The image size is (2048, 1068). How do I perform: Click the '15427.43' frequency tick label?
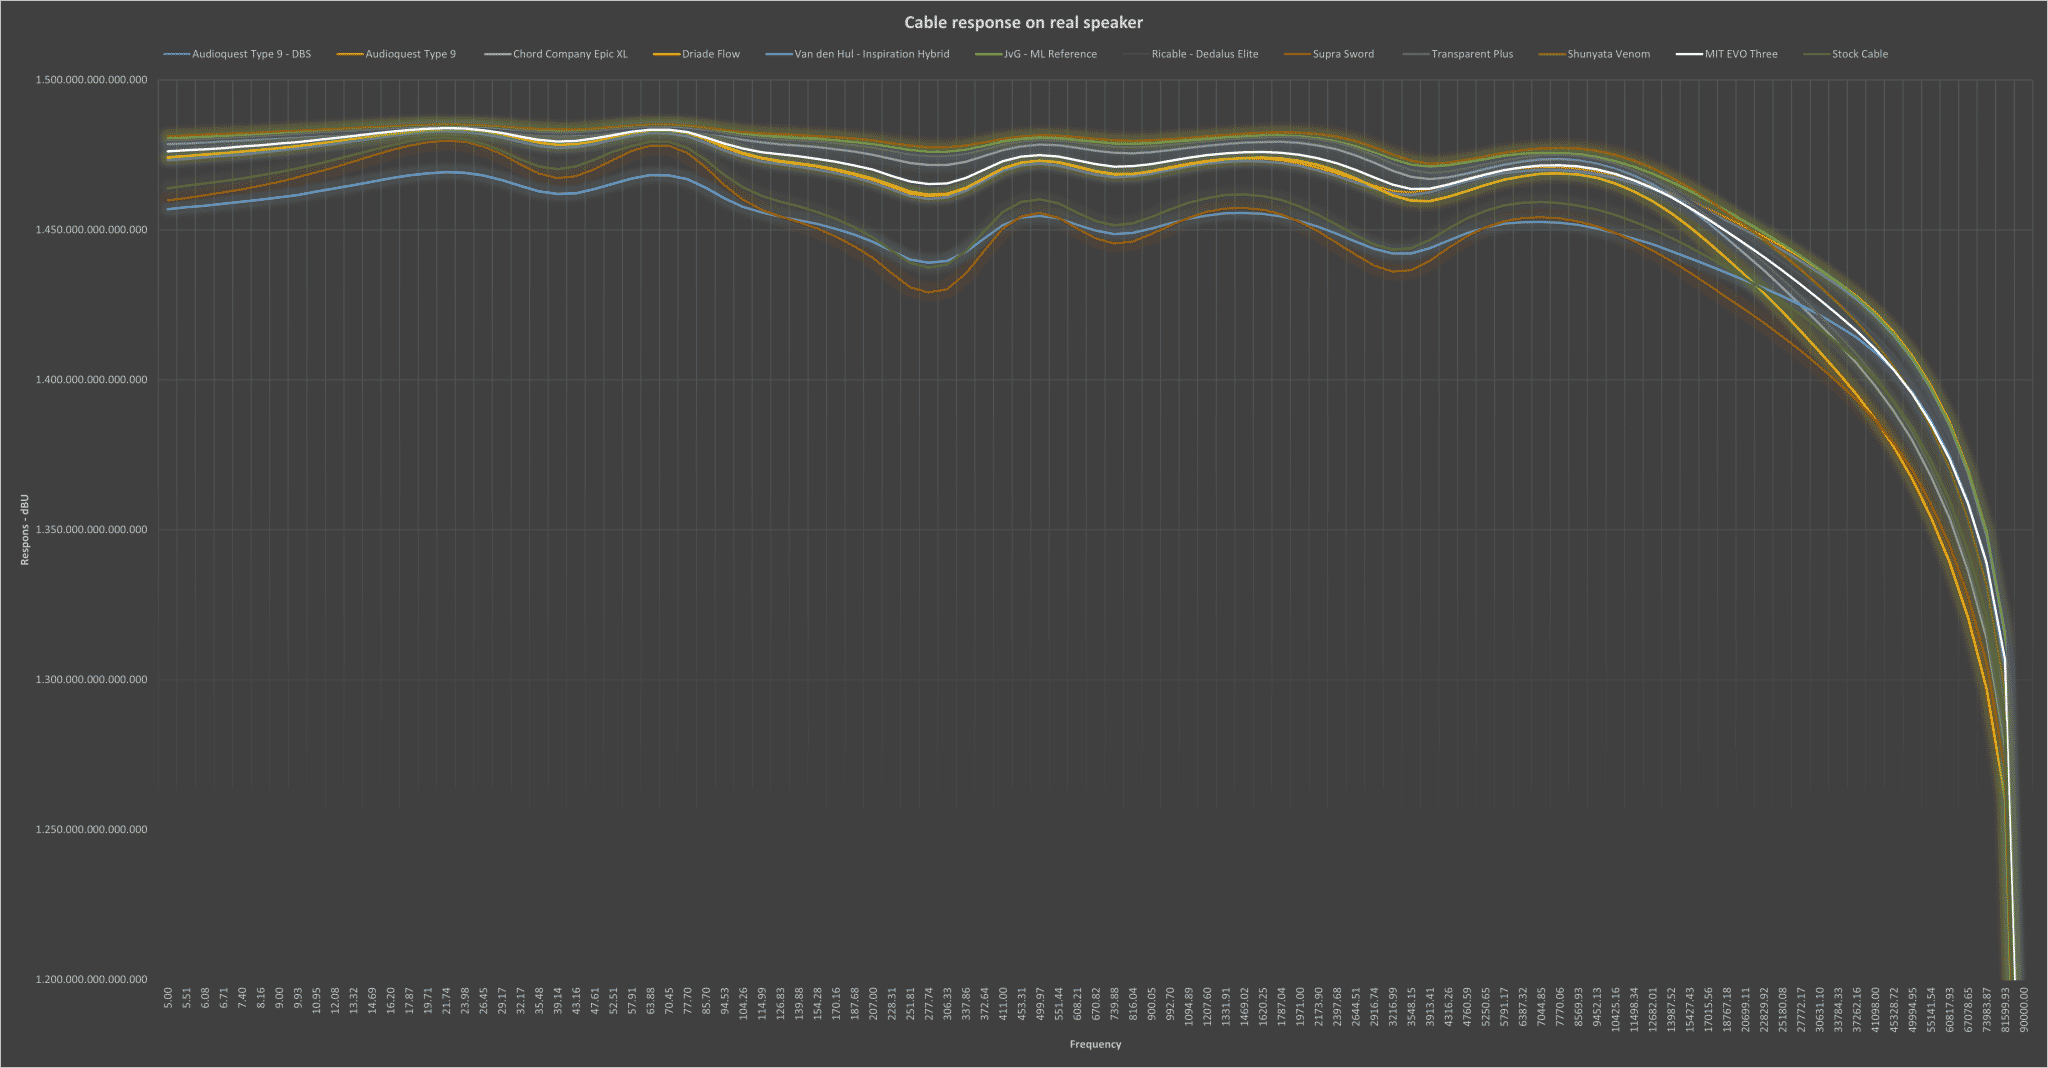(x=1689, y=1011)
